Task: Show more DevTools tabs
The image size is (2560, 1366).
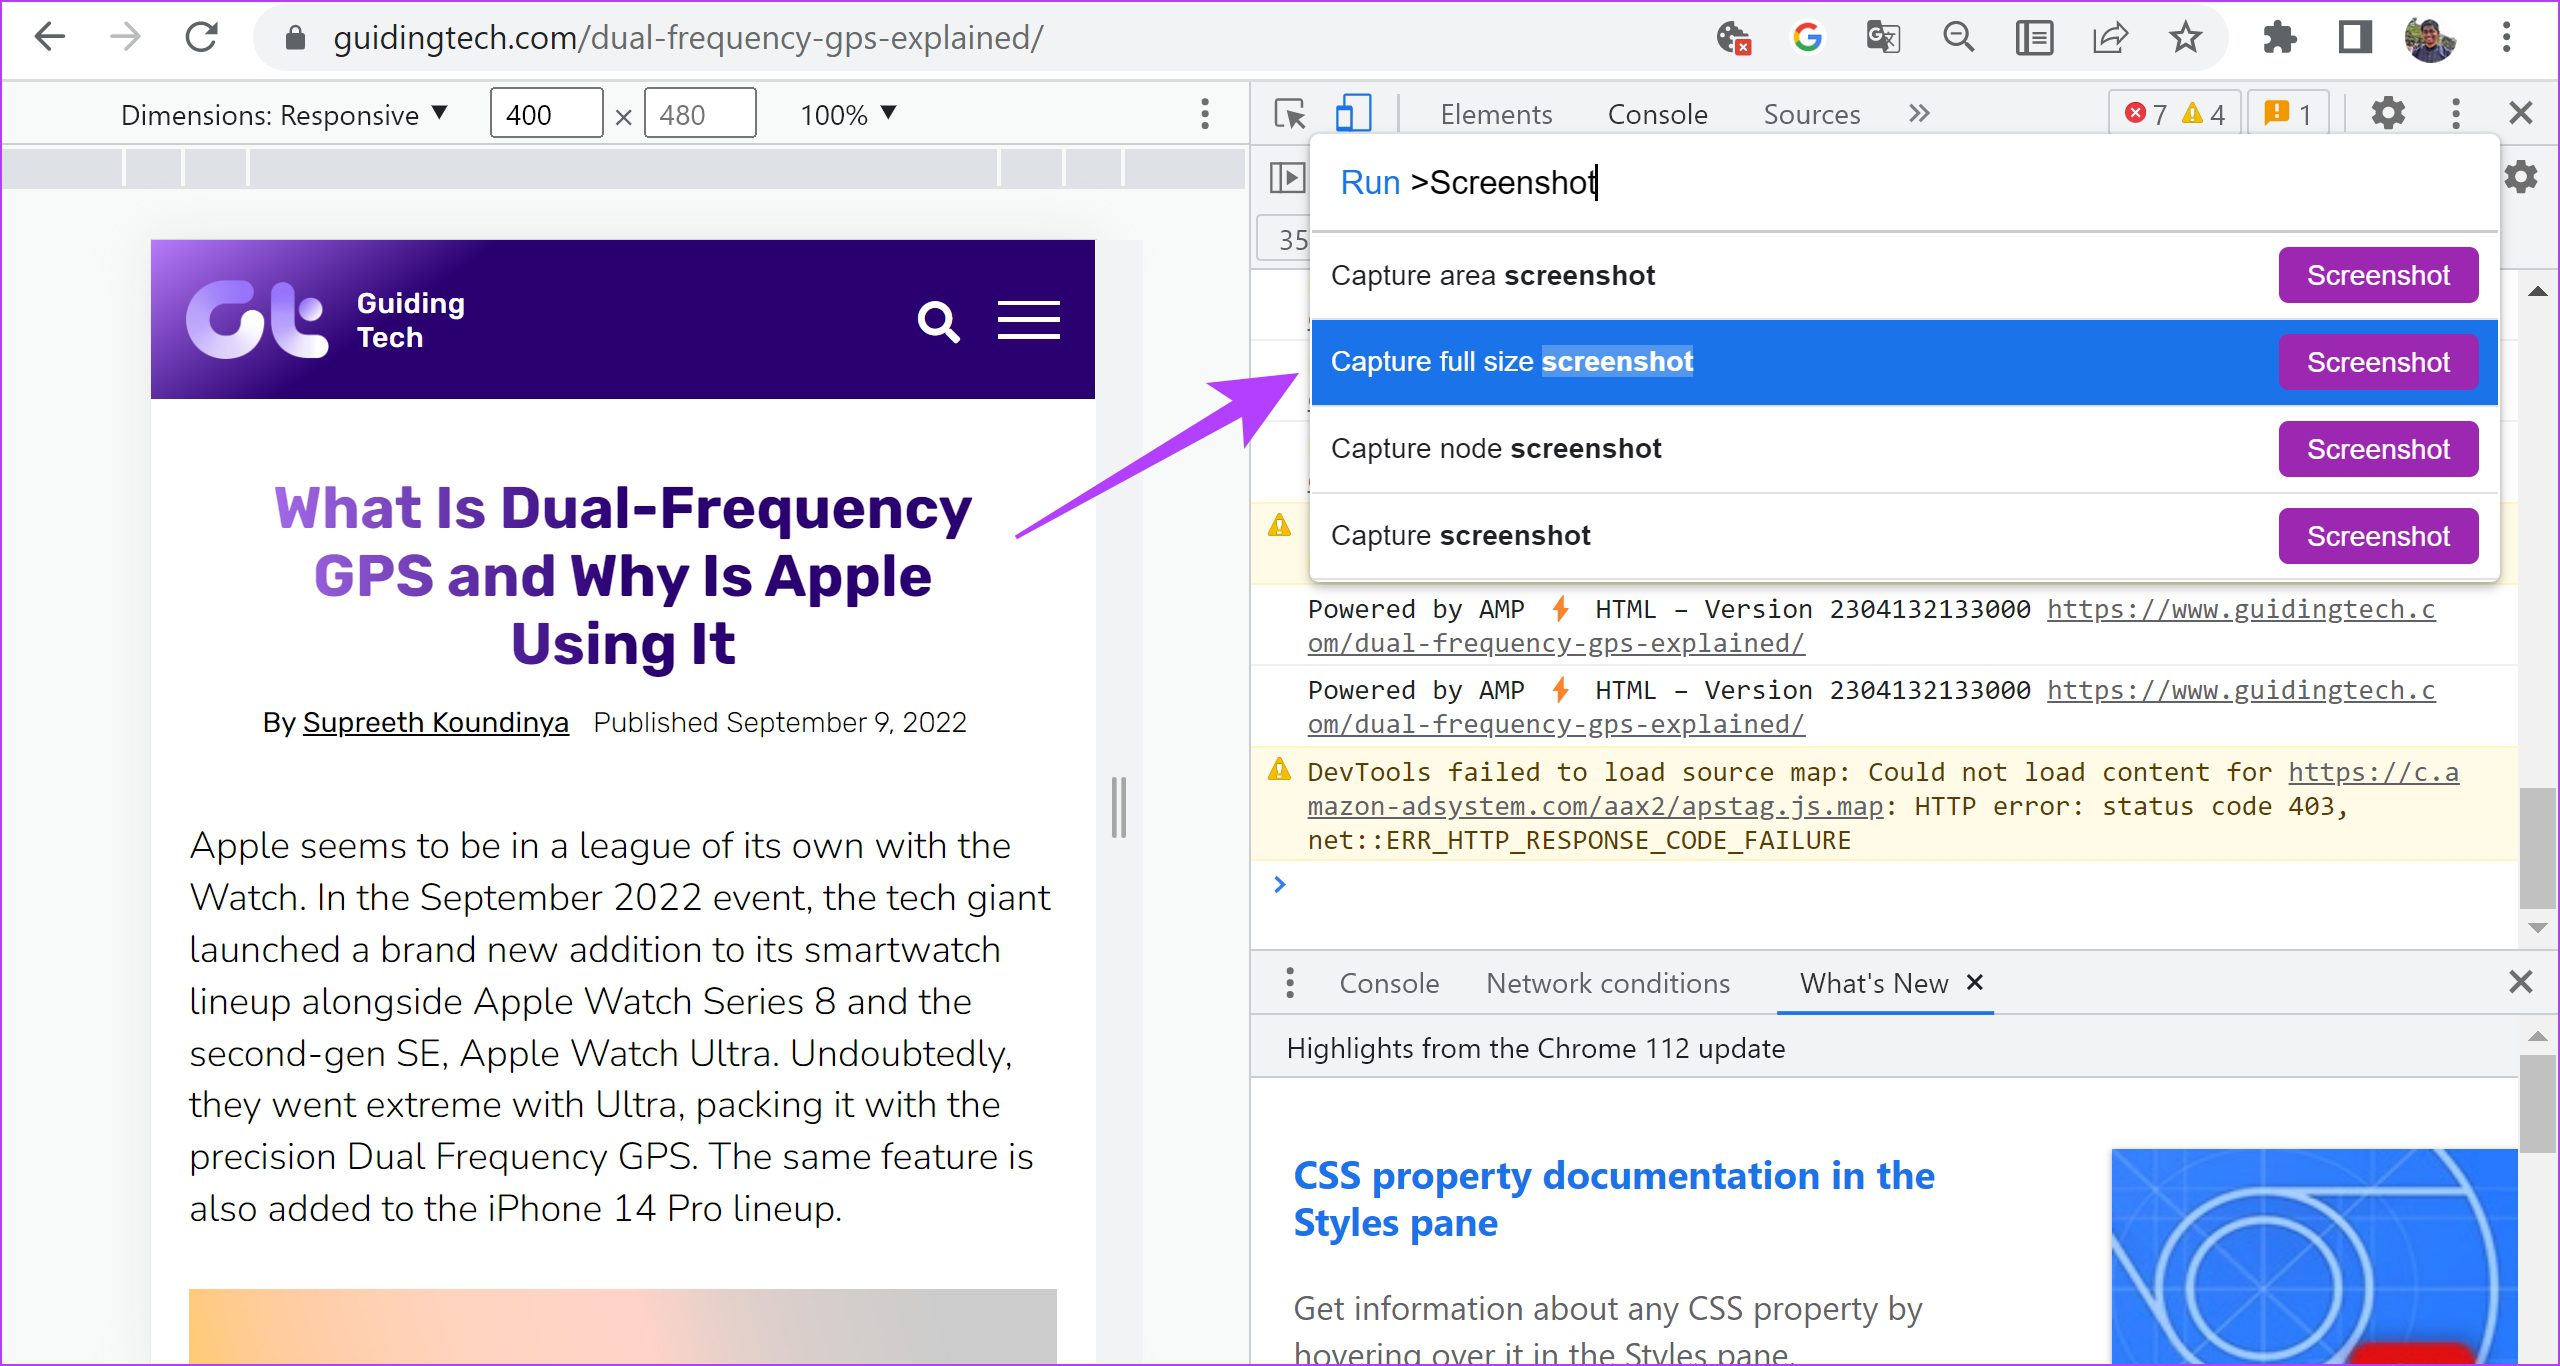Action: (x=1918, y=113)
